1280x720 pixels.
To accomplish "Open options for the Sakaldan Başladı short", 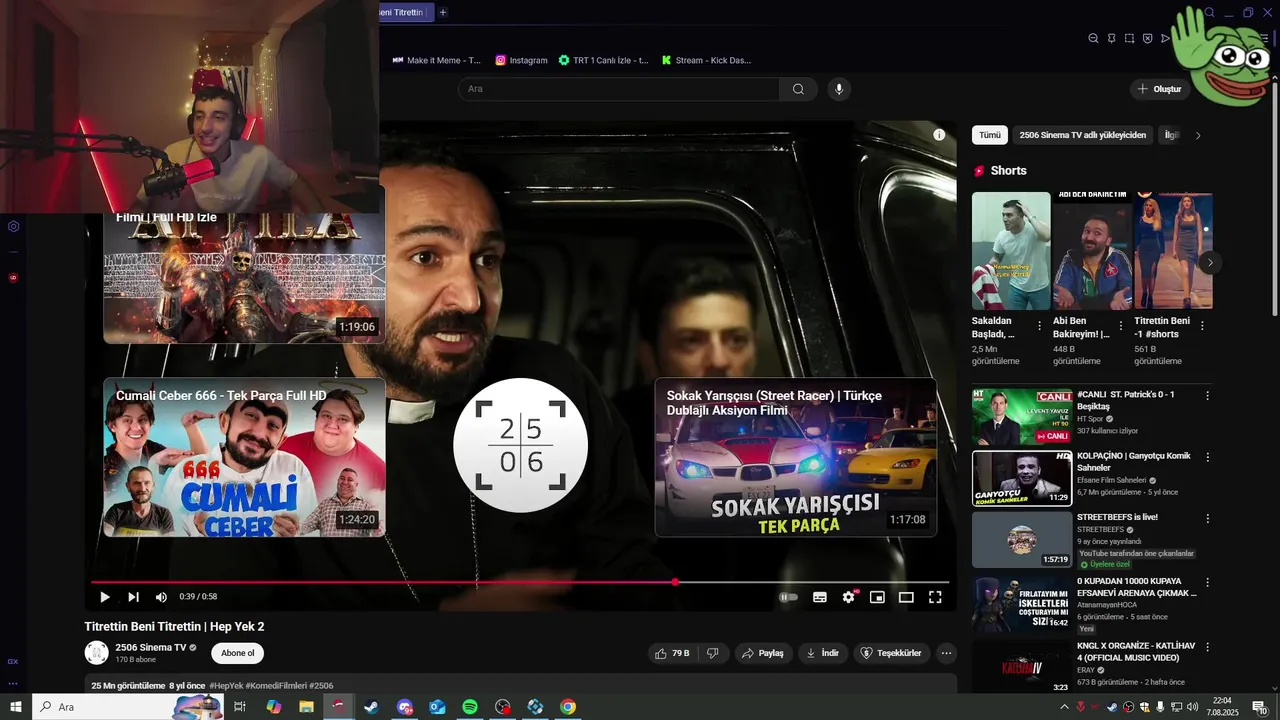I will (x=1039, y=326).
